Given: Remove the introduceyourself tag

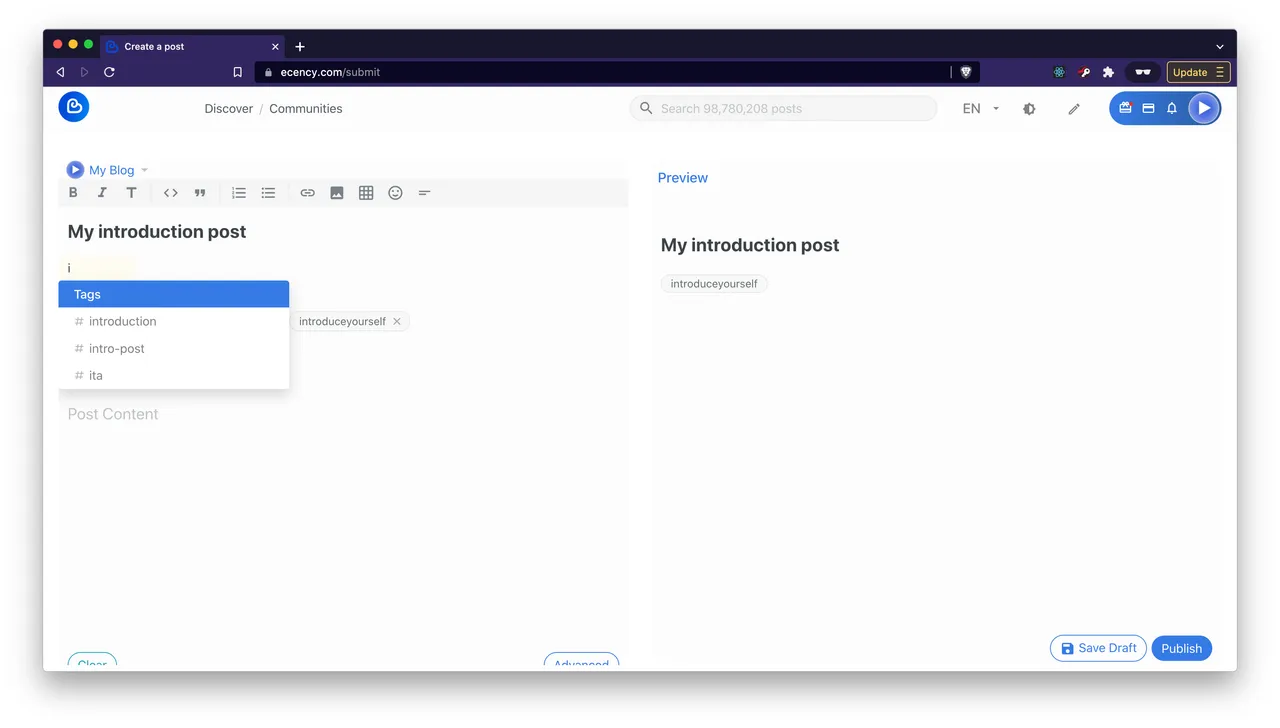Looking at the screenshot, I should [x=397, y=321].
